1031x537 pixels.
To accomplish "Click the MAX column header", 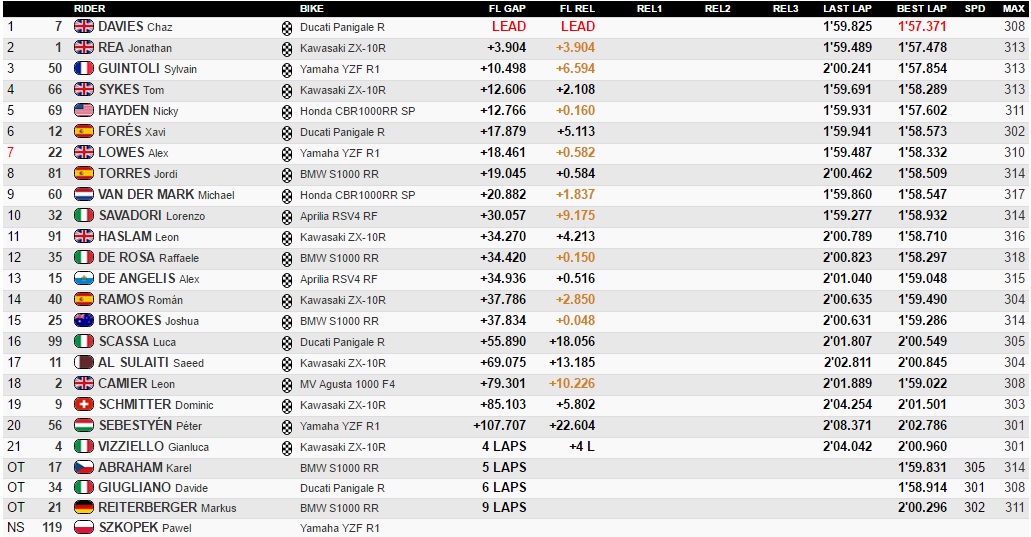I will (1013, 8).
